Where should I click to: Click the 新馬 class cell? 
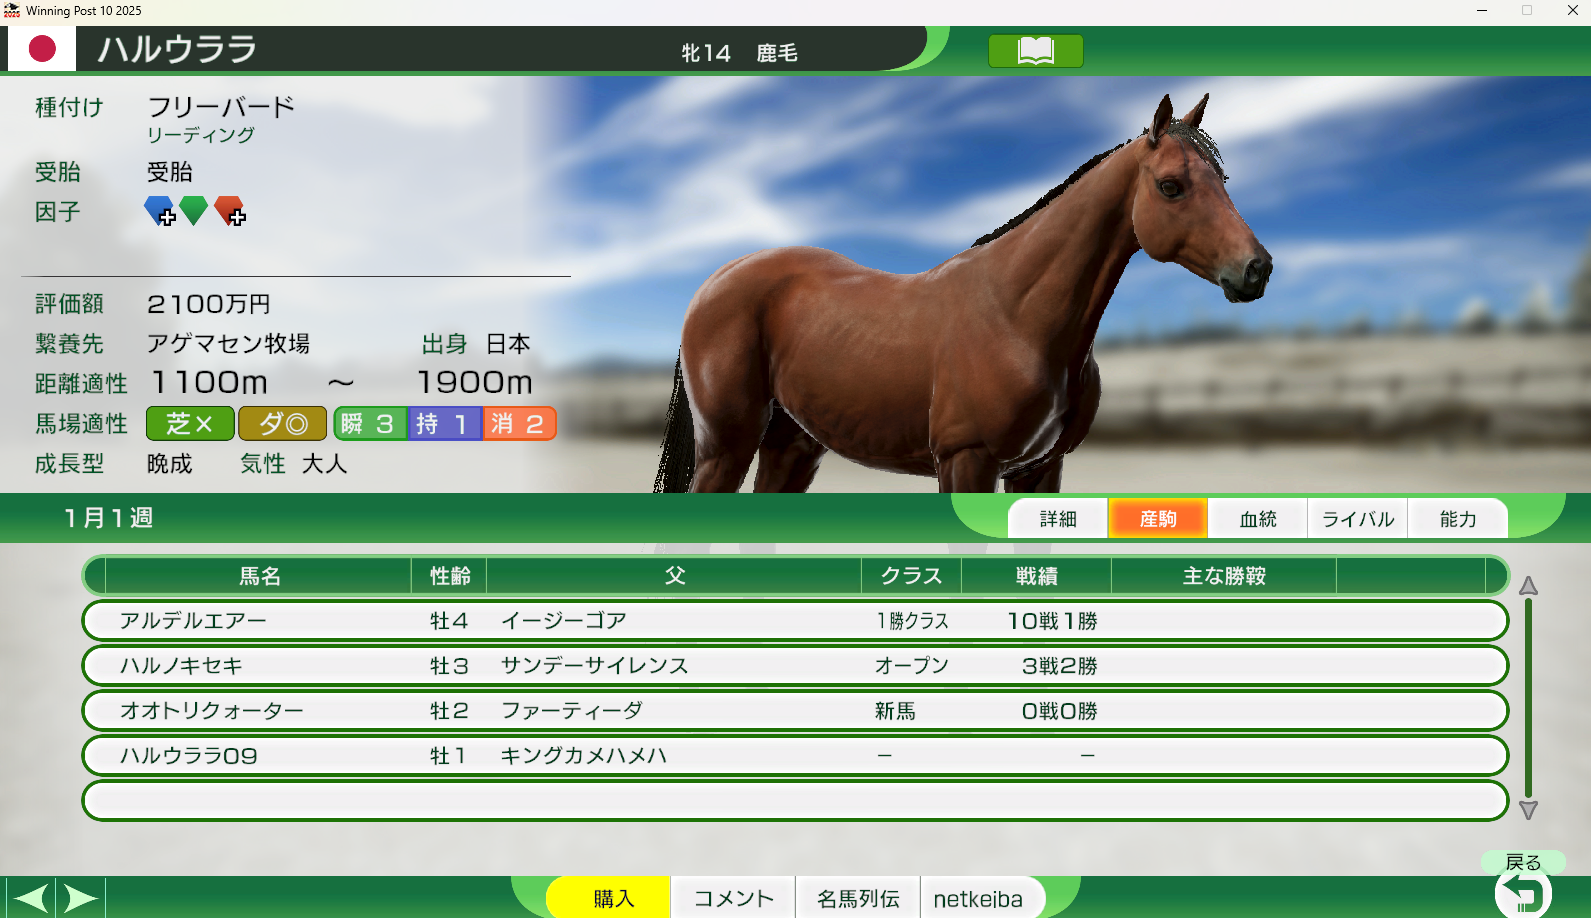coord(895,711)
